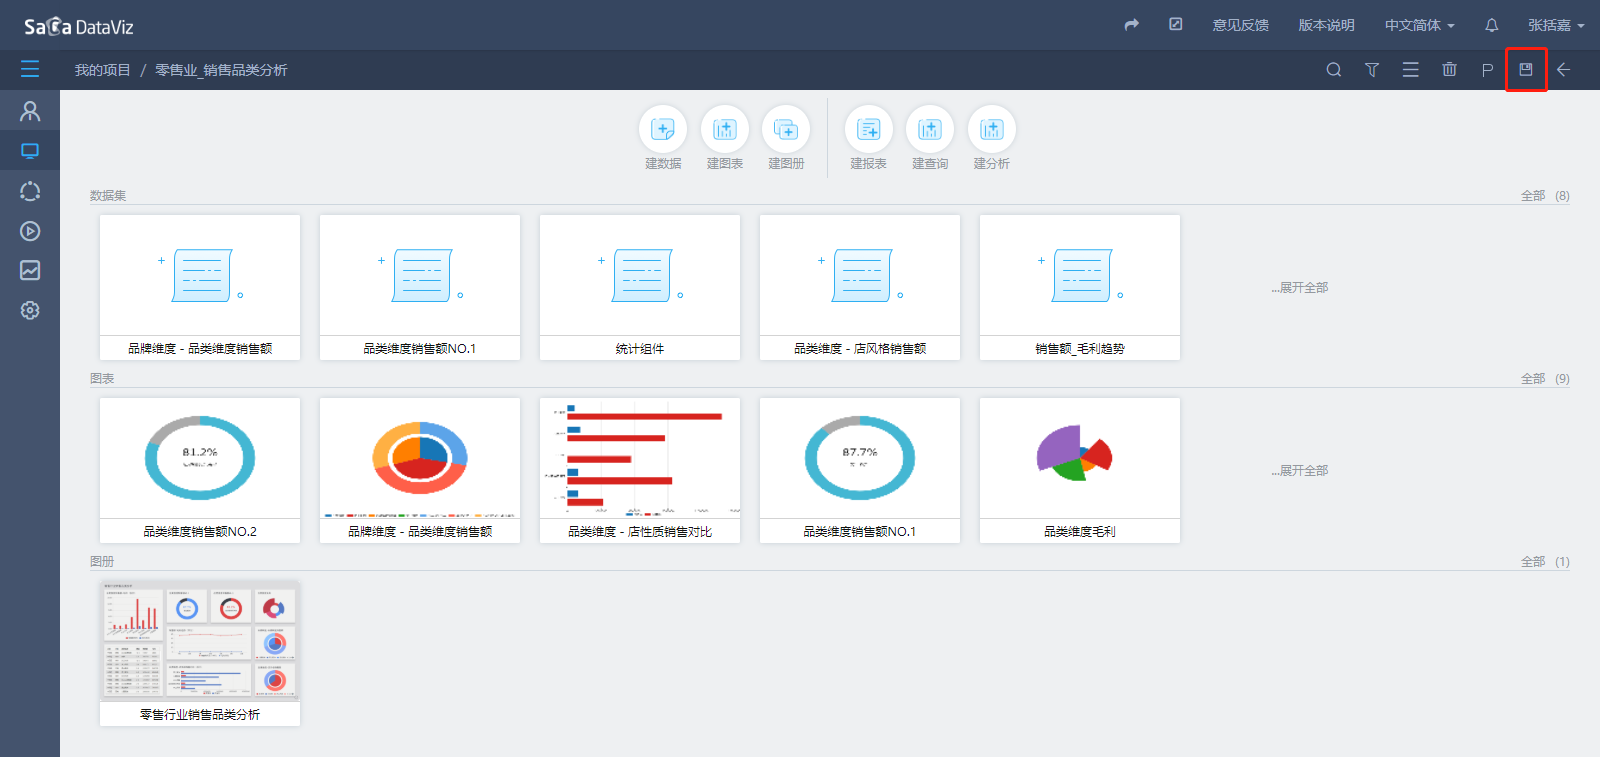Open the circular refresh sidebar icon
Viewport: 1600px width, 757px height.
30,191
